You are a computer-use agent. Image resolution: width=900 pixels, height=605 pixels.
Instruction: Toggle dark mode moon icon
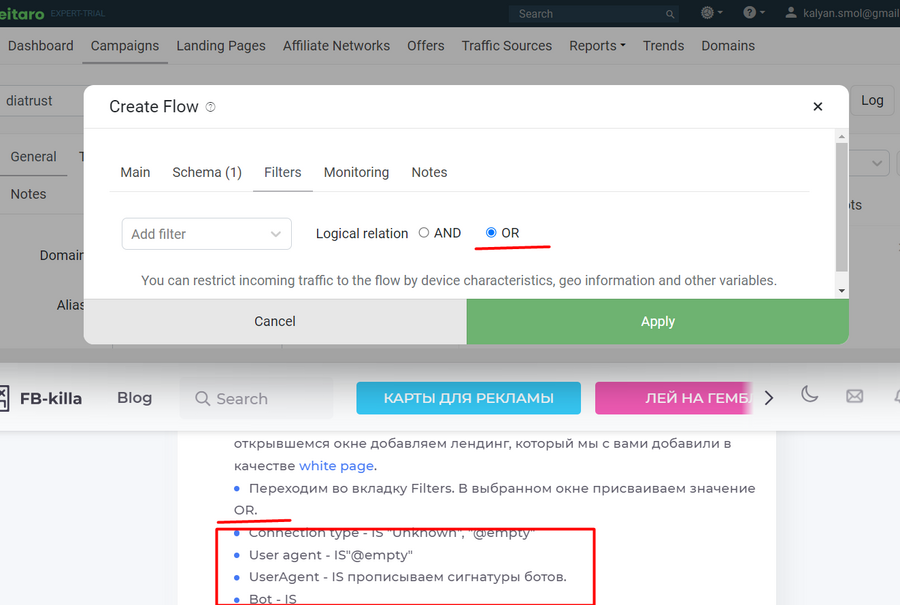810,396
